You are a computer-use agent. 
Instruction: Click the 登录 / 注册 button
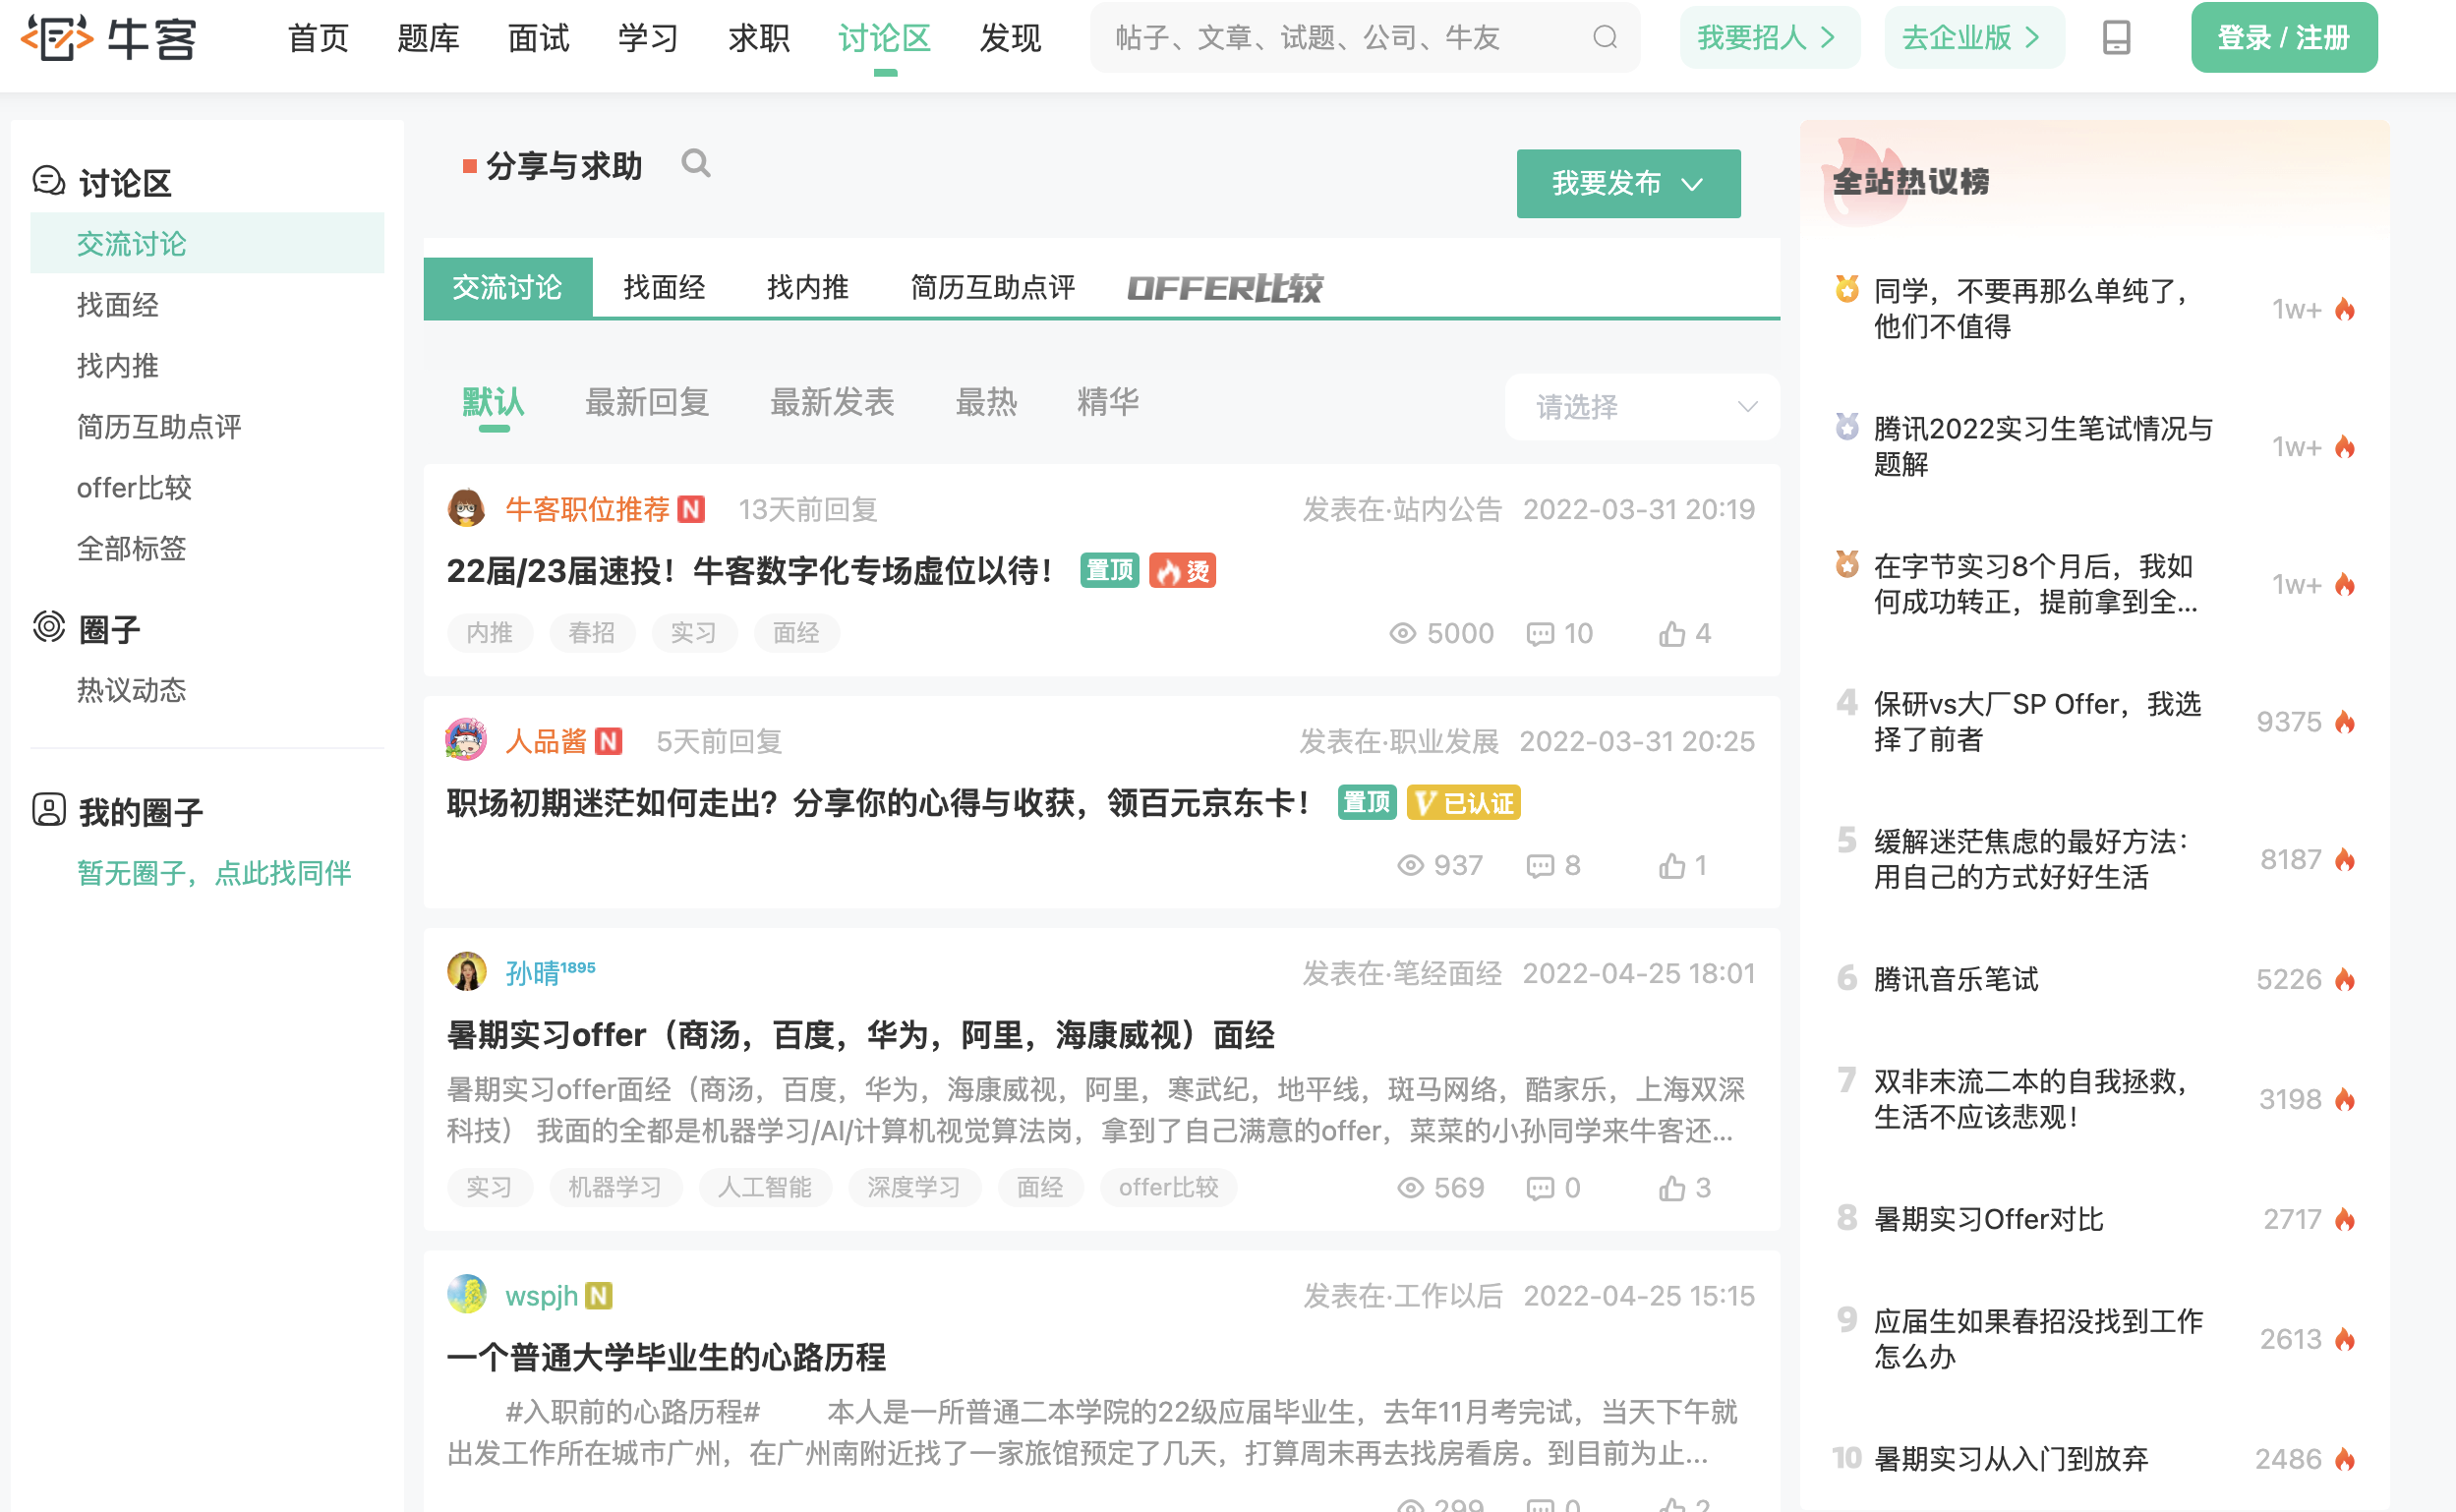pyautogui.click(x=2283, y=38)
